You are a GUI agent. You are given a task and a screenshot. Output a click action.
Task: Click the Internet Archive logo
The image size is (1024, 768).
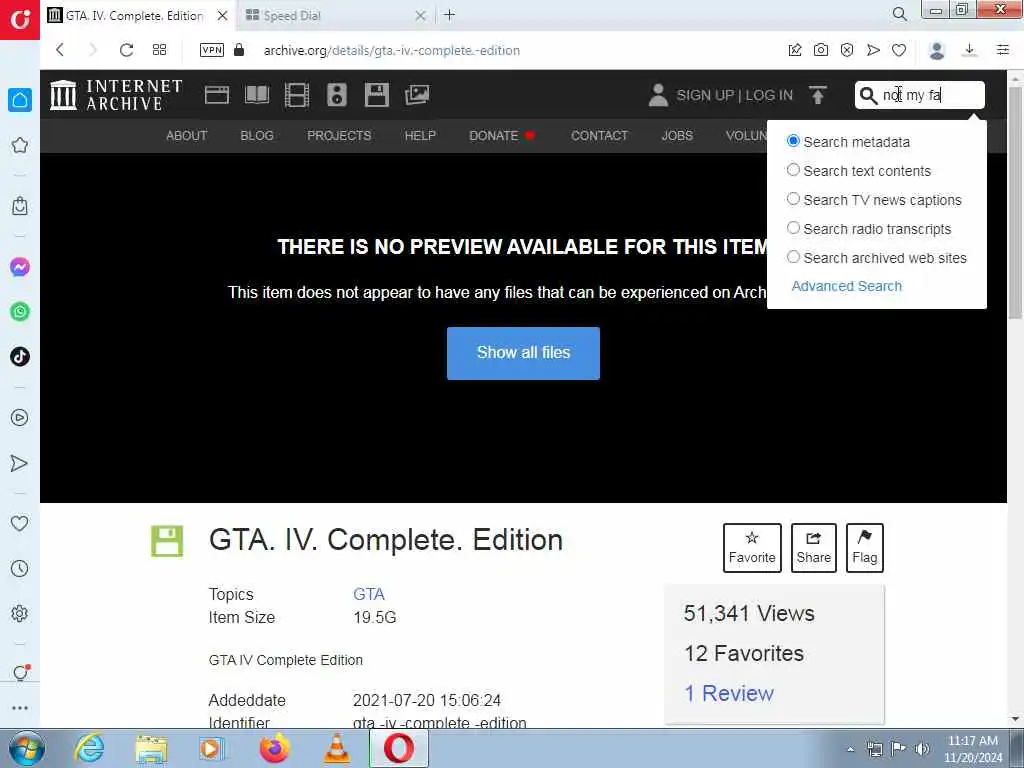click(x=116, y=95)
